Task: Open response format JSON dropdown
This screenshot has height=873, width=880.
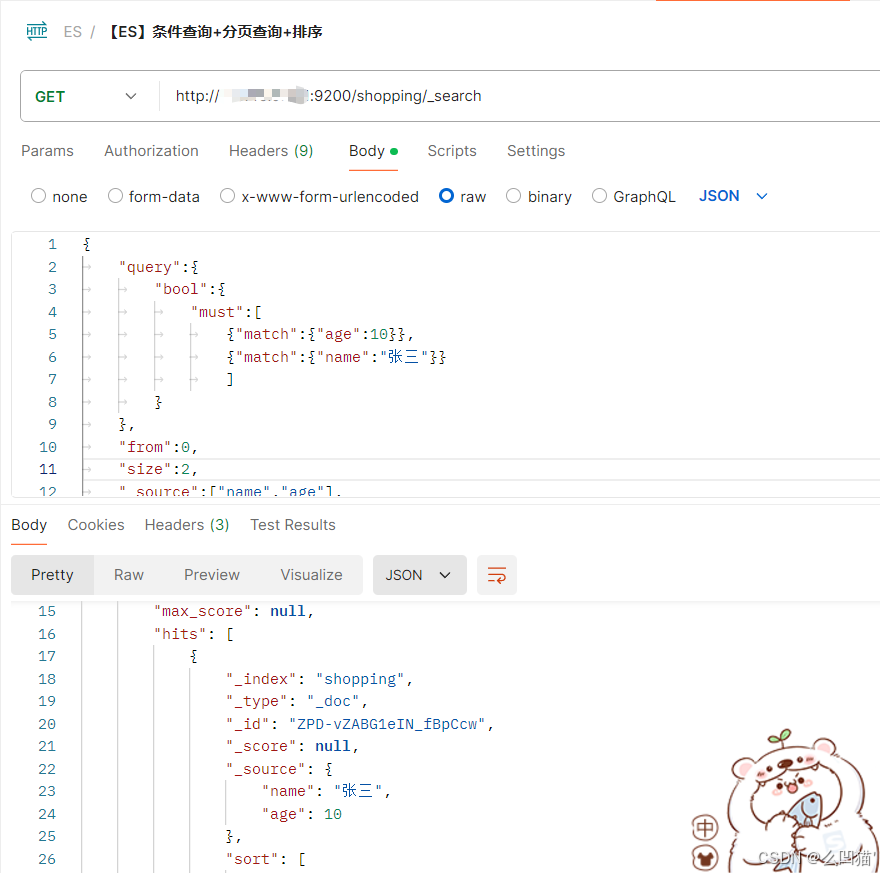Action: [419, 575]
